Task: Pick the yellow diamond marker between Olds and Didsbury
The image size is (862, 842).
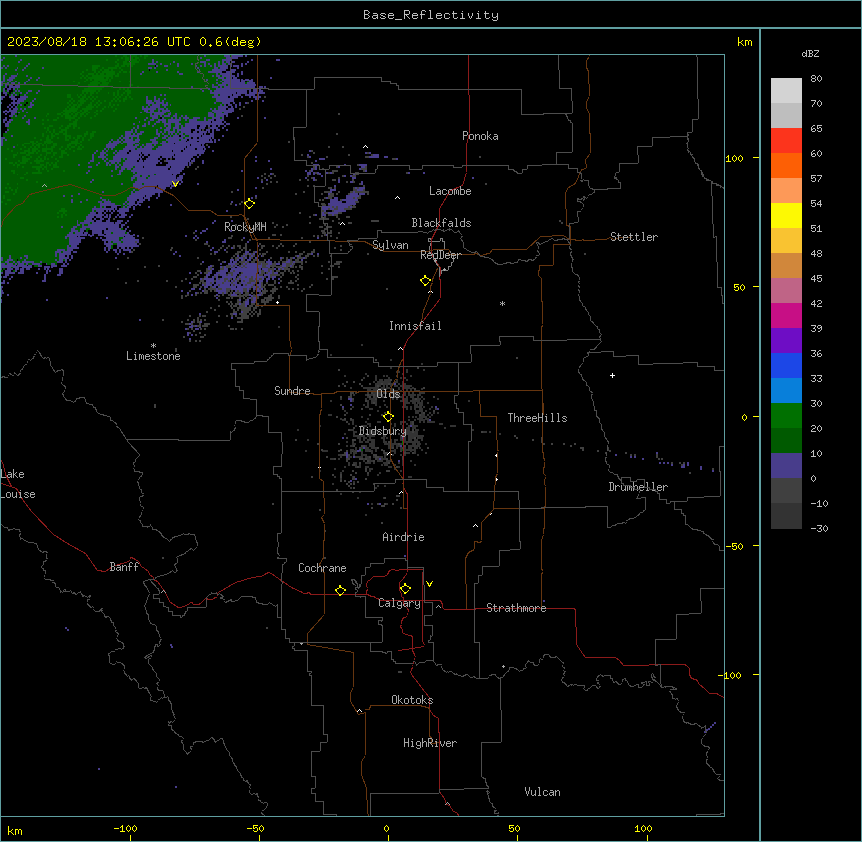Action: coord(388,417)
